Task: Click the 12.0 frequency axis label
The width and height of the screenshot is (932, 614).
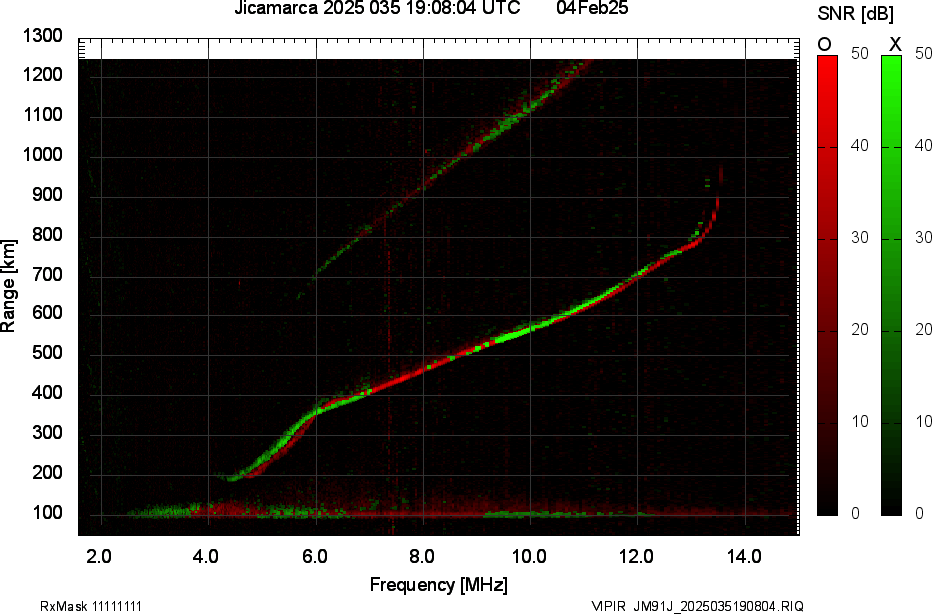Action: click(637, 557)
